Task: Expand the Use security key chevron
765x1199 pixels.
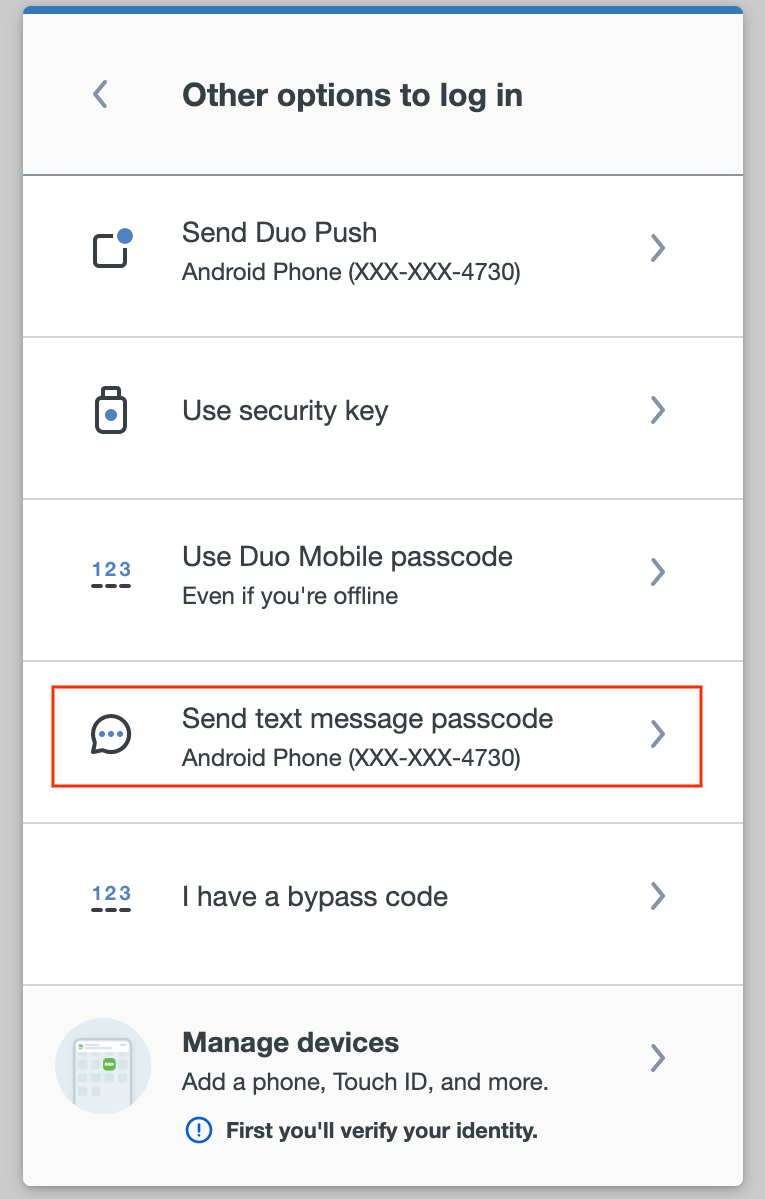Action: [x=658, y=409]
